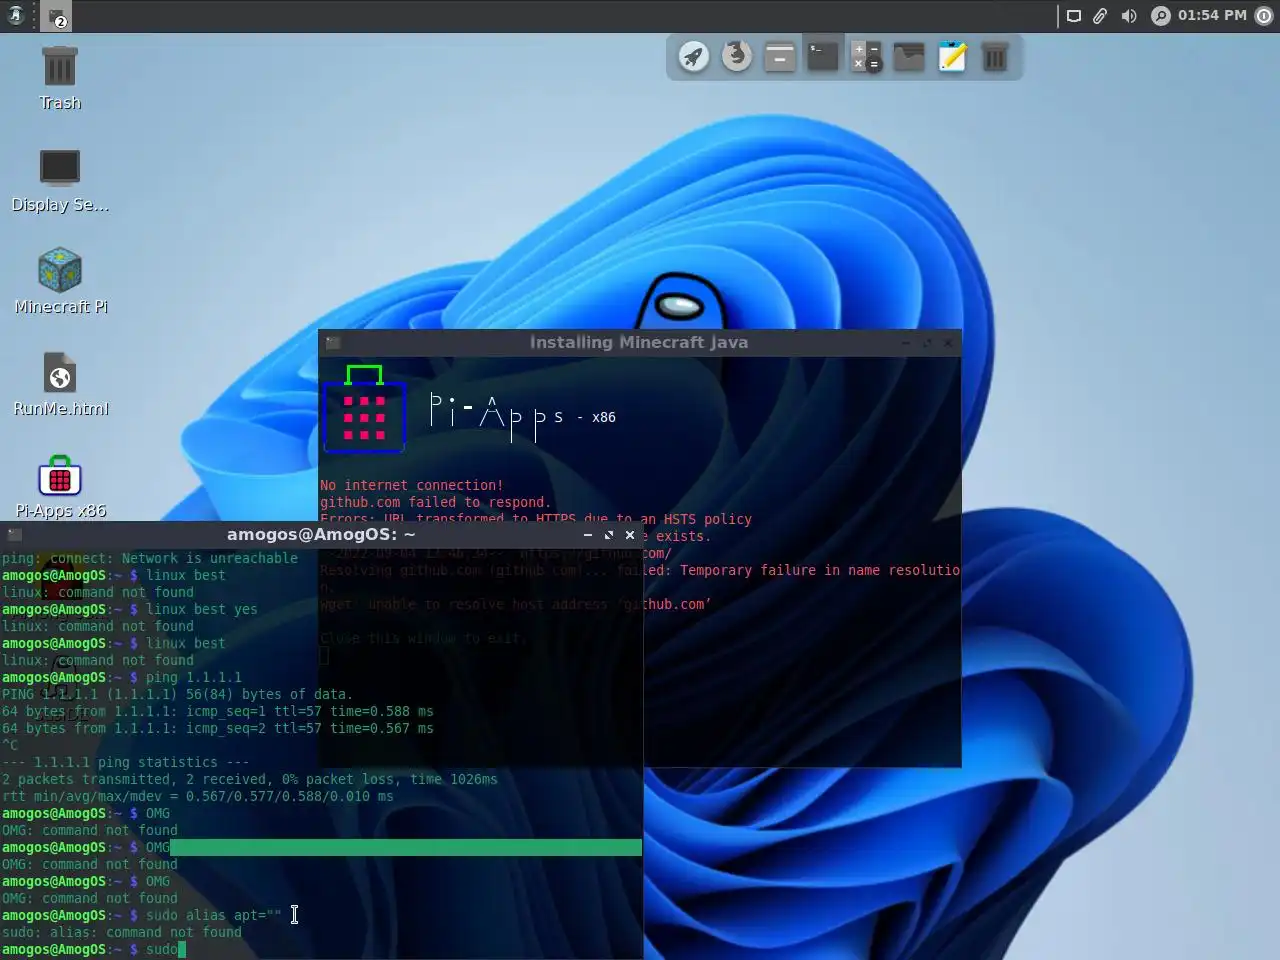The image size is (1280, 960).
Task: Select the Trash desktop icon
Action: pos(60,78)
